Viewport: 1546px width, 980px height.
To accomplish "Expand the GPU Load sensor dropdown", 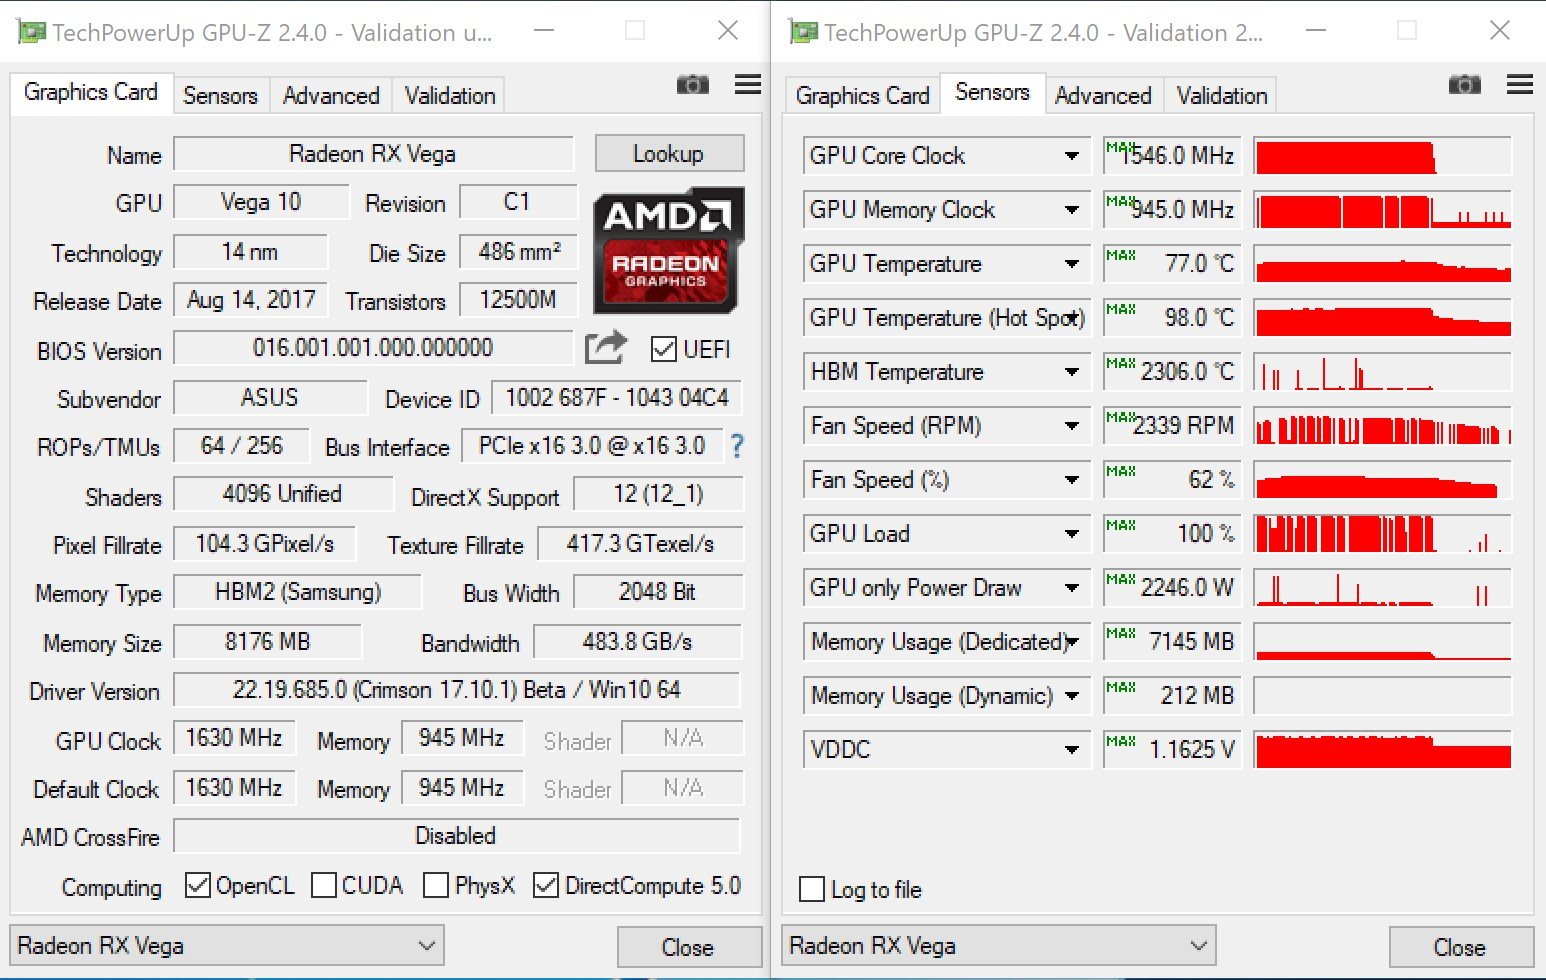I will (x=1072, y=534).
